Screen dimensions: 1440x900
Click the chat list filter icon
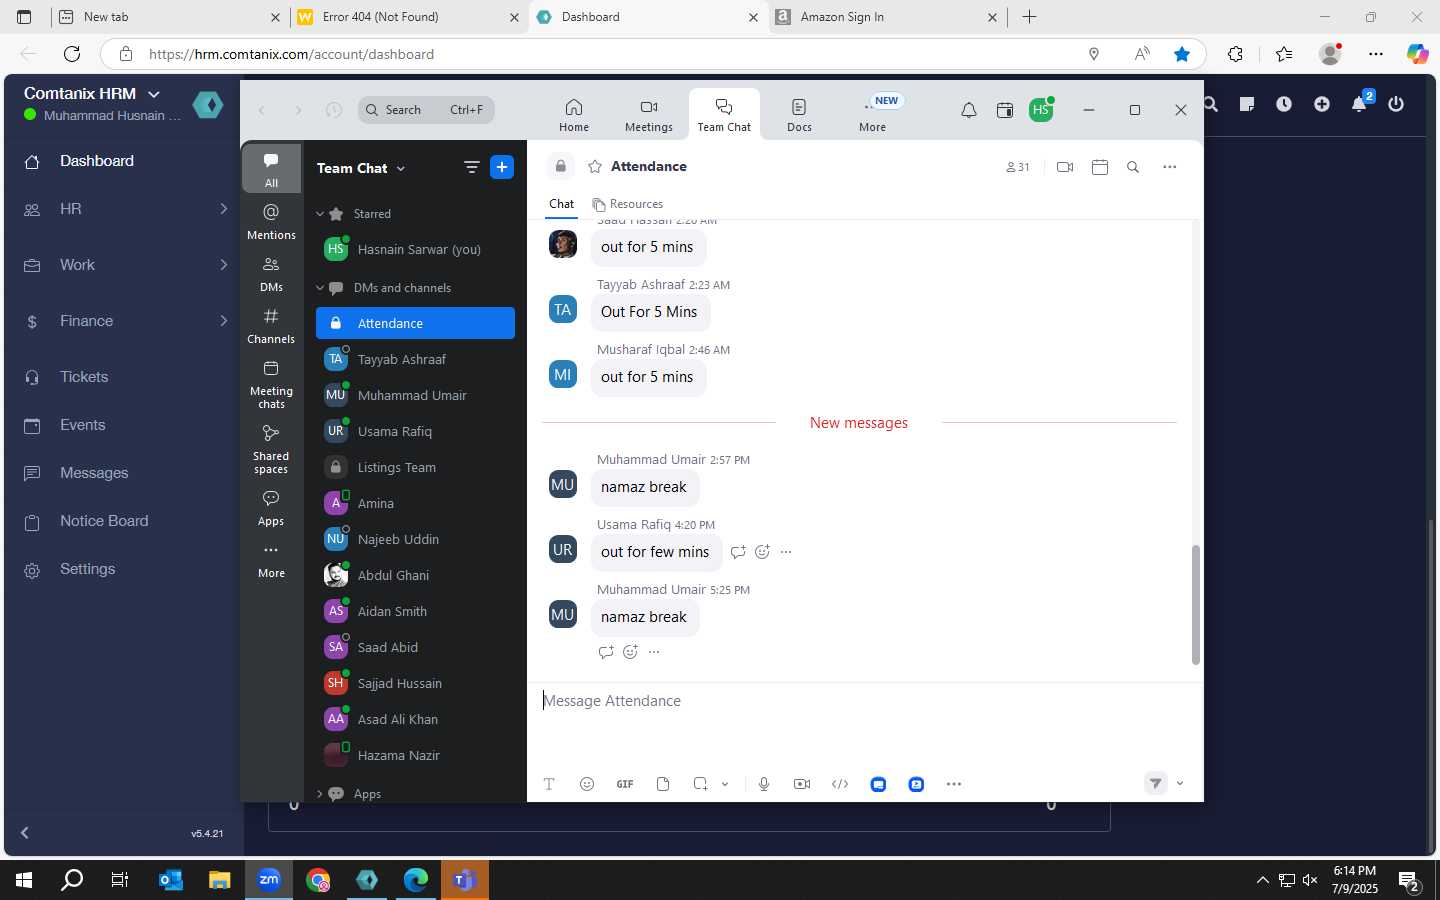point(472,167)
